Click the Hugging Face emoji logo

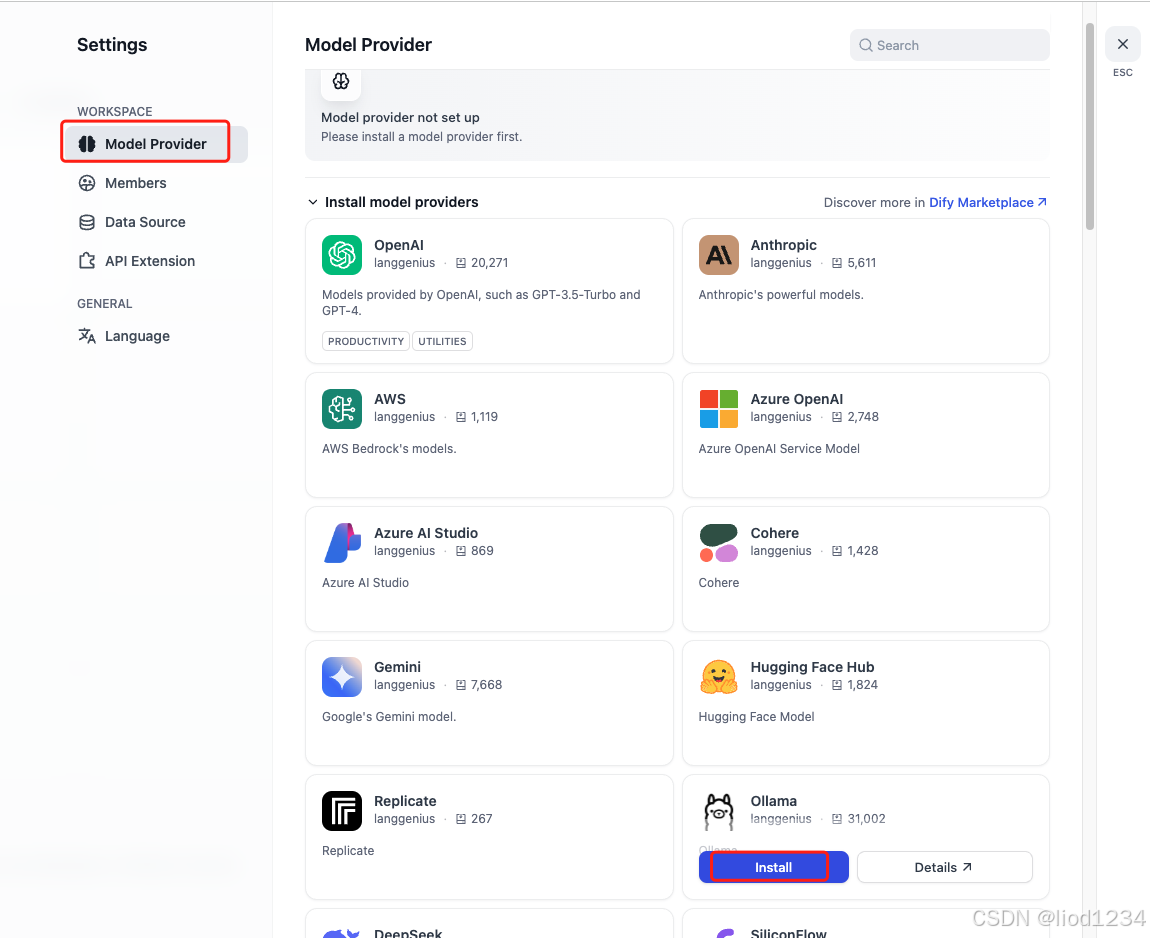pyautogui.click(x=719, y=677)
